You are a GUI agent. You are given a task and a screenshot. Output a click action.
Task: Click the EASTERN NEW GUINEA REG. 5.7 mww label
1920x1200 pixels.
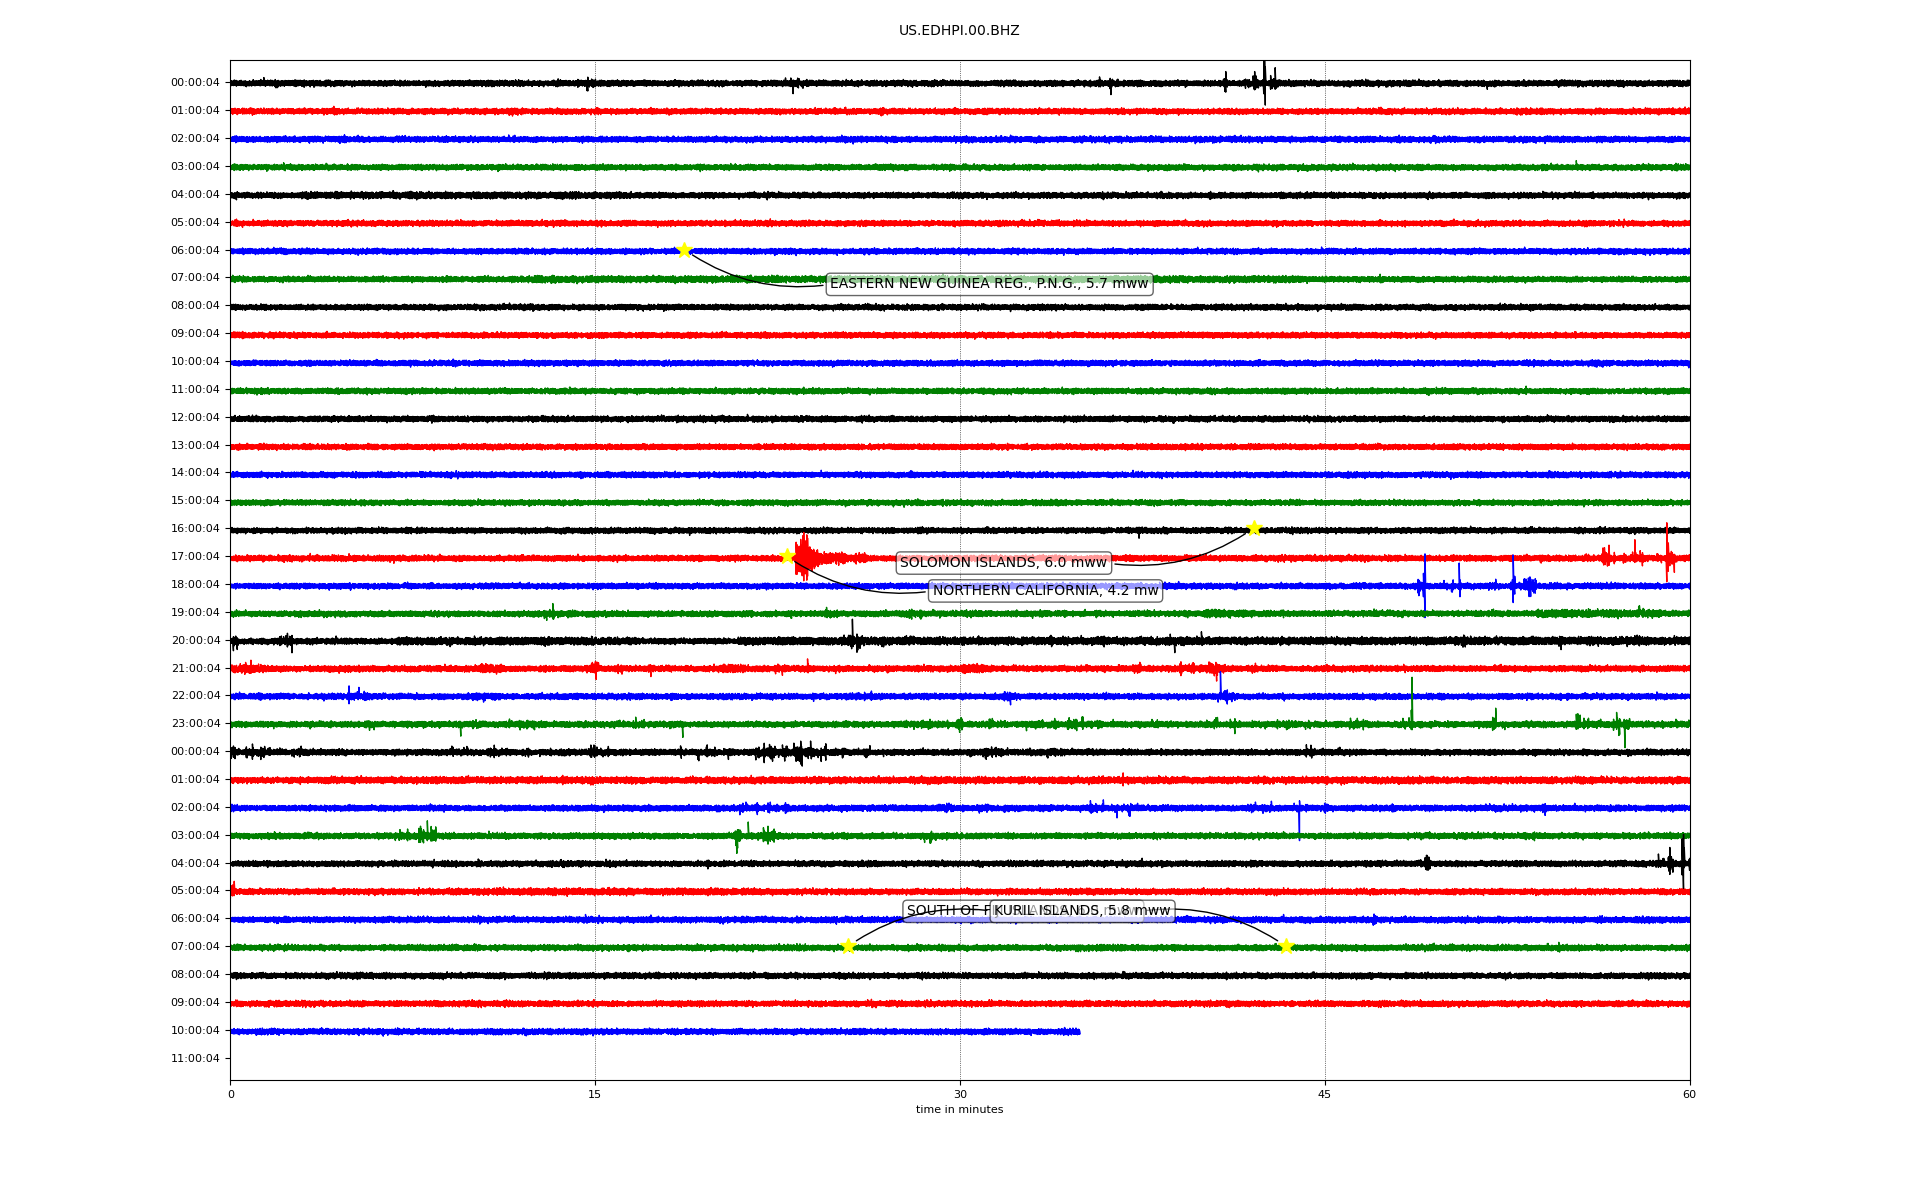tap(988, 284)
